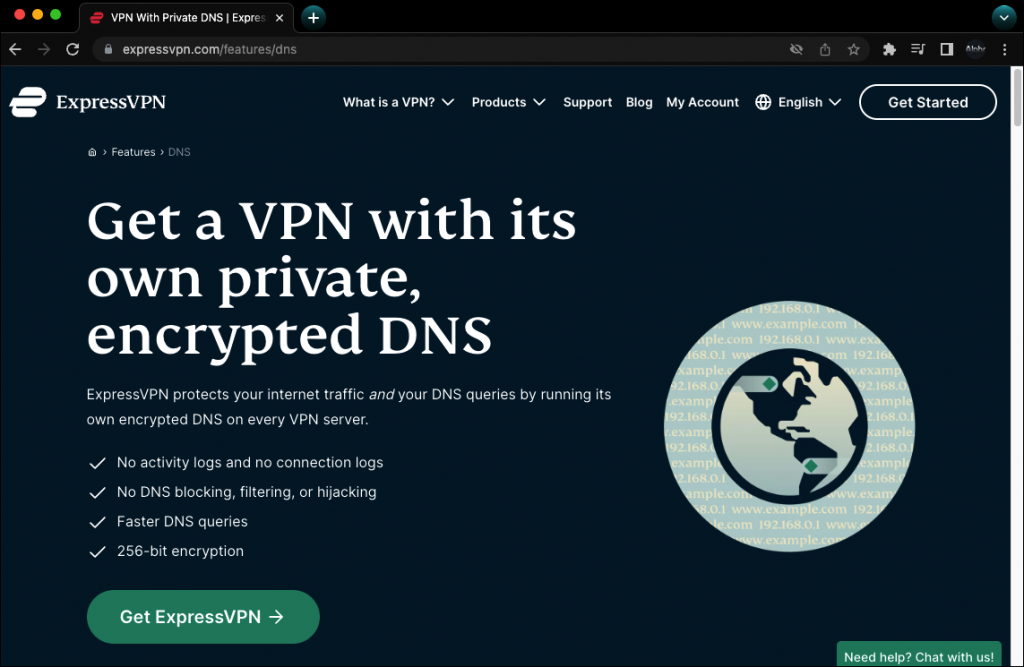Click the crossed-out eye icon in the address bar
1024x667 pixels.
click(796, 49)
